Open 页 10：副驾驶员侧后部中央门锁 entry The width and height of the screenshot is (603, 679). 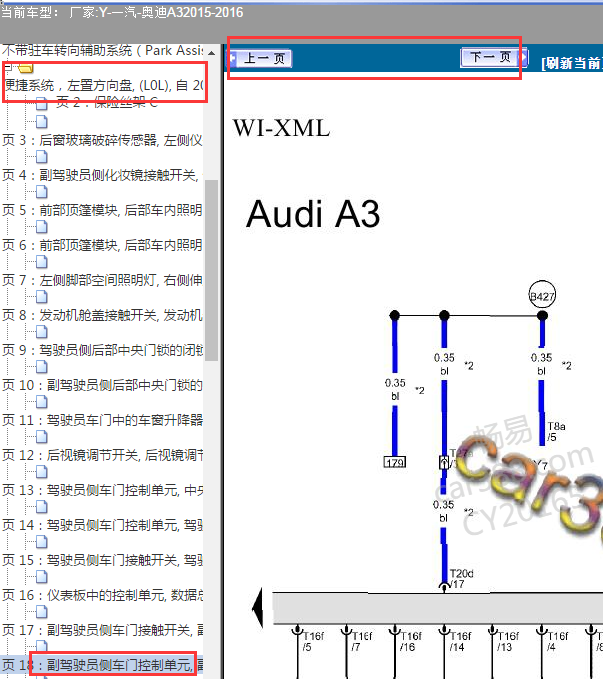pyautogui.click(x=102, y=385)
